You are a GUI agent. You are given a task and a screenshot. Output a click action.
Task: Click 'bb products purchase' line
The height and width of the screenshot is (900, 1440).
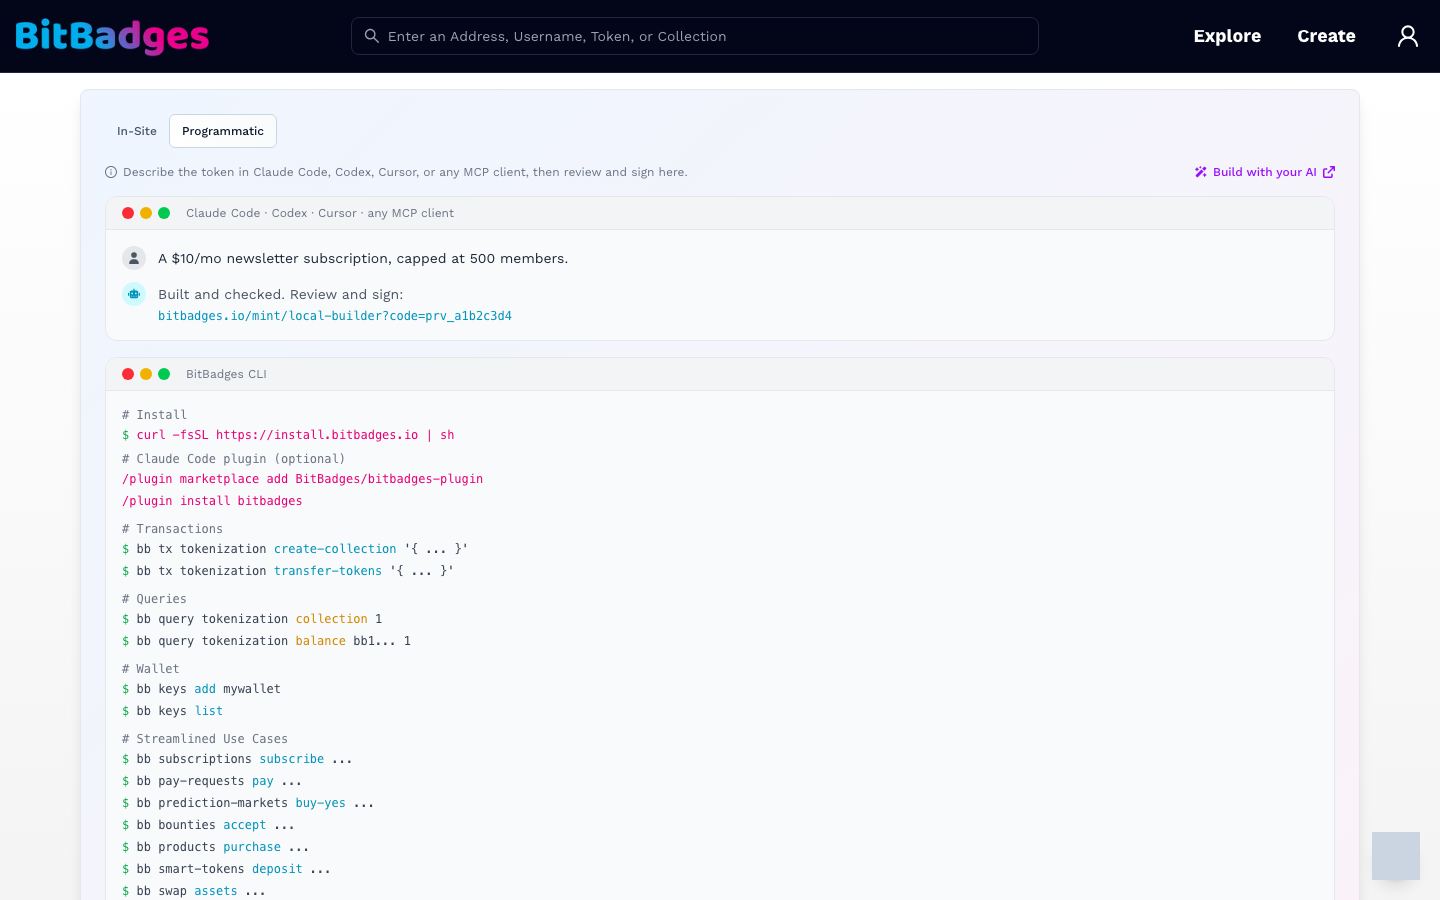(x=216, y=847)
